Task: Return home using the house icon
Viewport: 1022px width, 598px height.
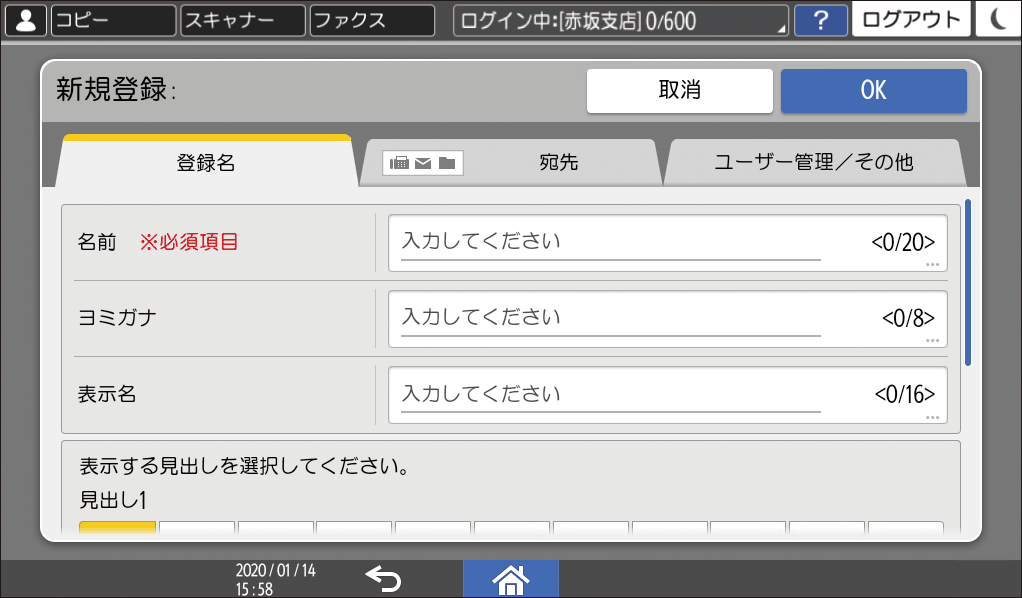Action: click(x=511, y=578)
